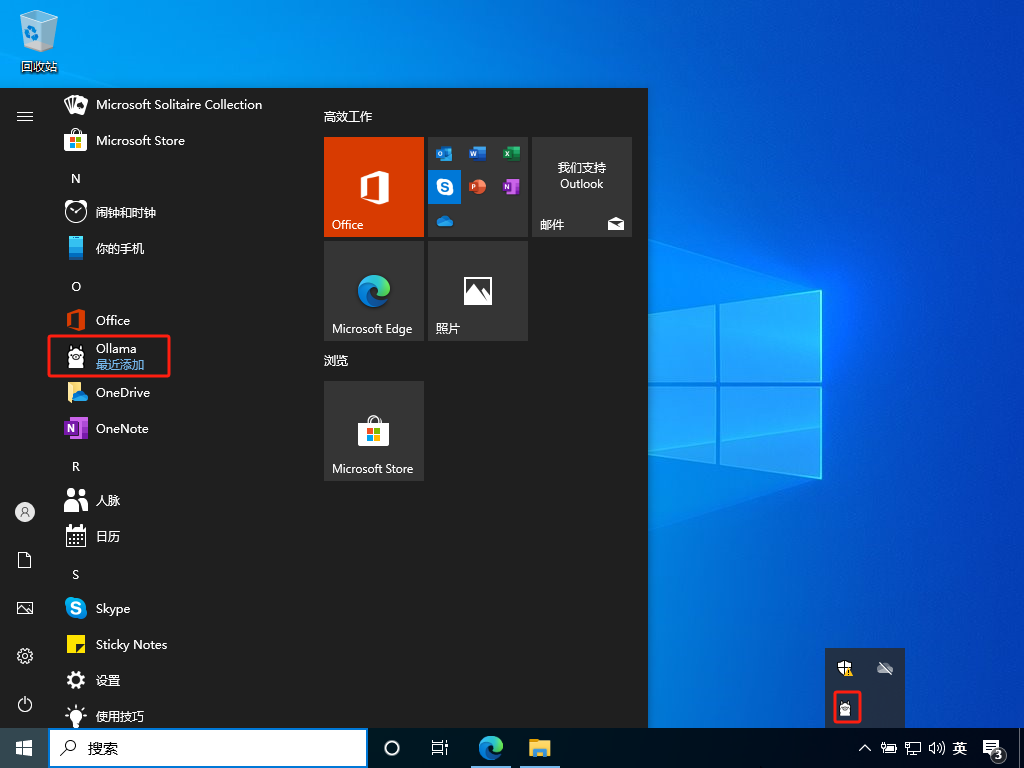
Task: Expand the Start menu hamburger navigation
Action: pyautogui.click(x=25, y=116)
